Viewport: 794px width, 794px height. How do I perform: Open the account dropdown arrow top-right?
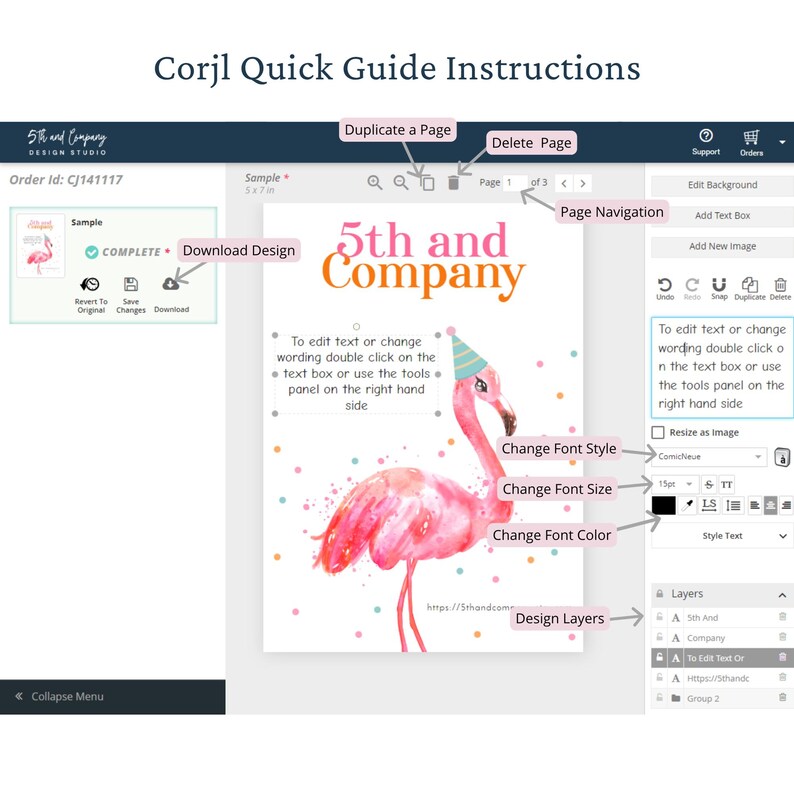click(782, 142)
